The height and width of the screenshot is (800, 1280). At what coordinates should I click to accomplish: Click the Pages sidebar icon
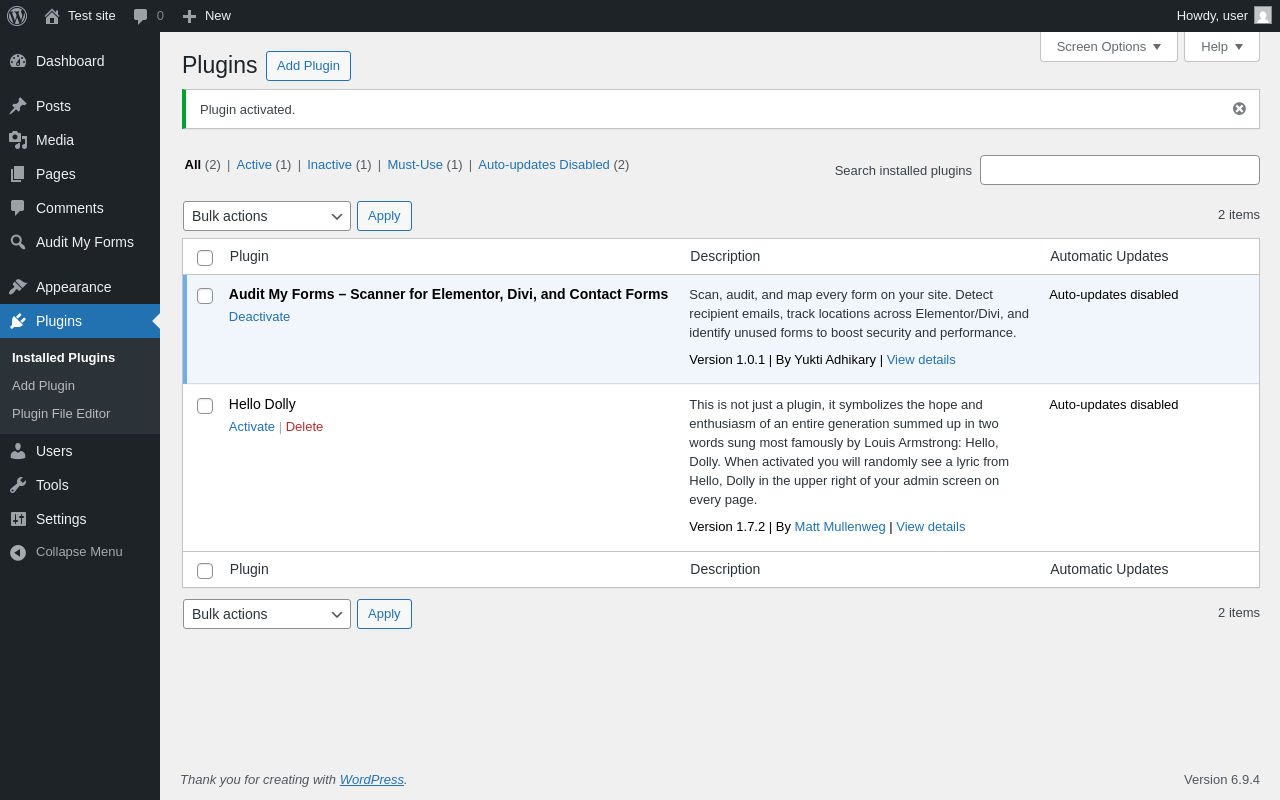coord(18,174)
